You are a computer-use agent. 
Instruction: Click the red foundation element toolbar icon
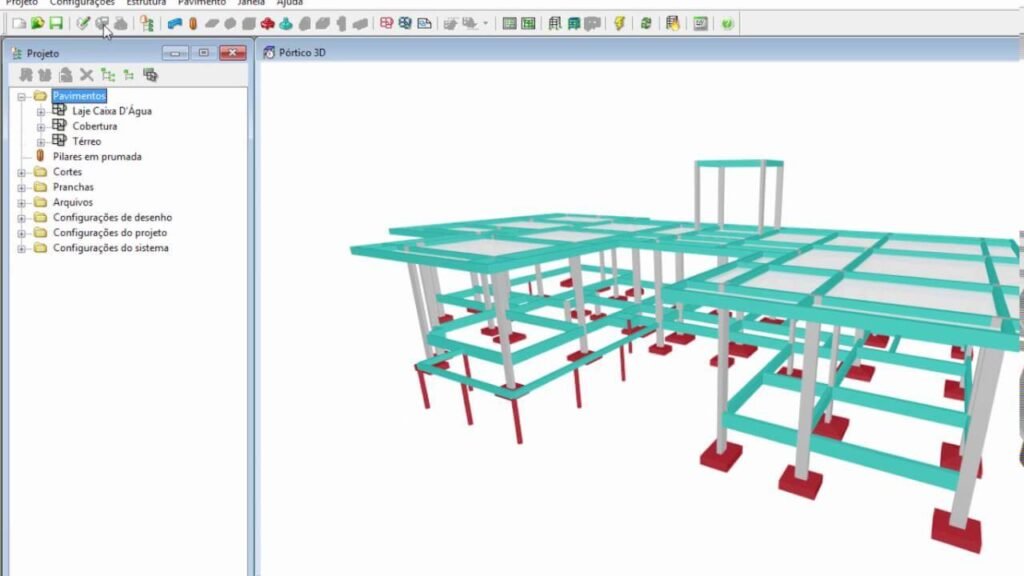[267, 24]
